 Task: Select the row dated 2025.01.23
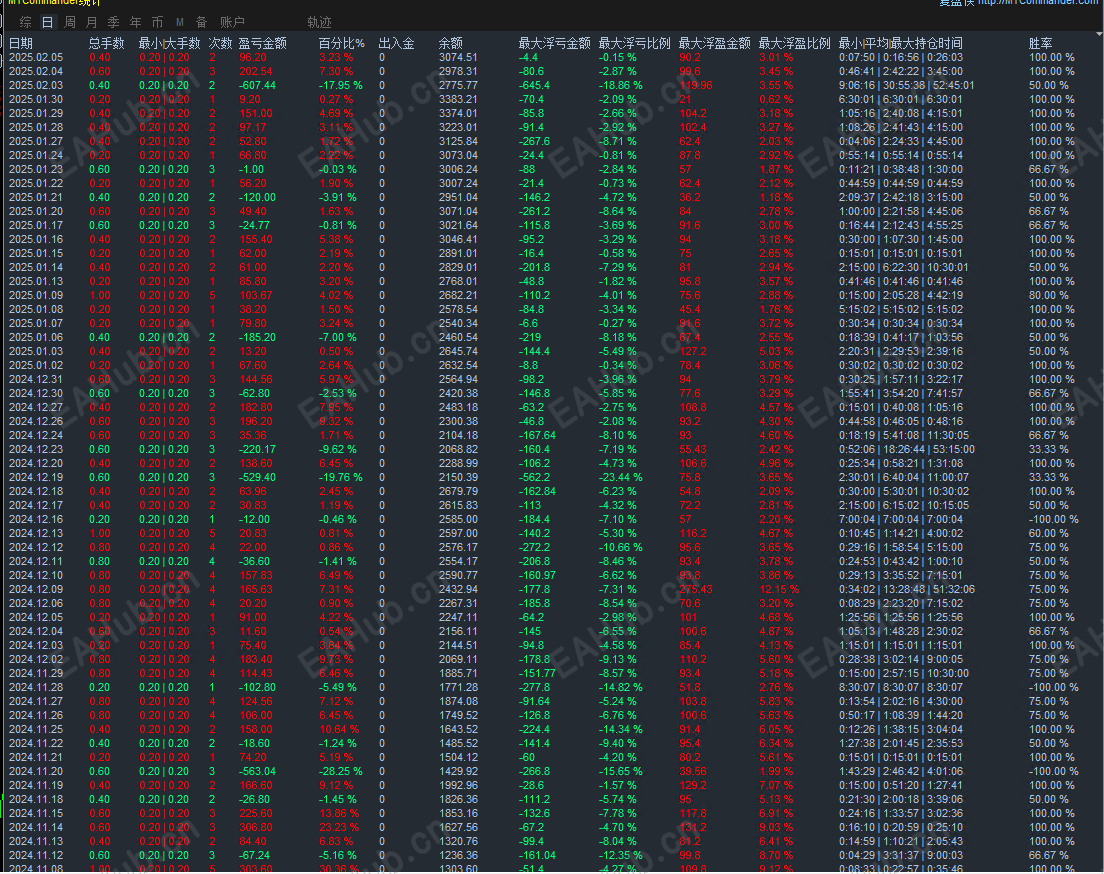pyautogui.click(x=552, y=170)
